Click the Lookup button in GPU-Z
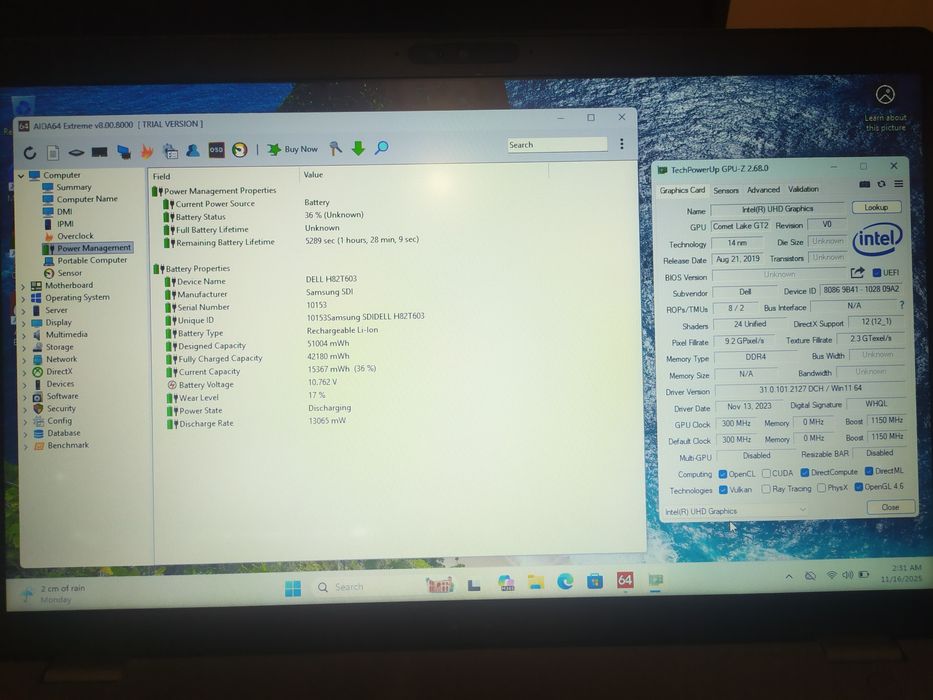The height and width of the screenshot is (700, 933). [x=876, y=207]
